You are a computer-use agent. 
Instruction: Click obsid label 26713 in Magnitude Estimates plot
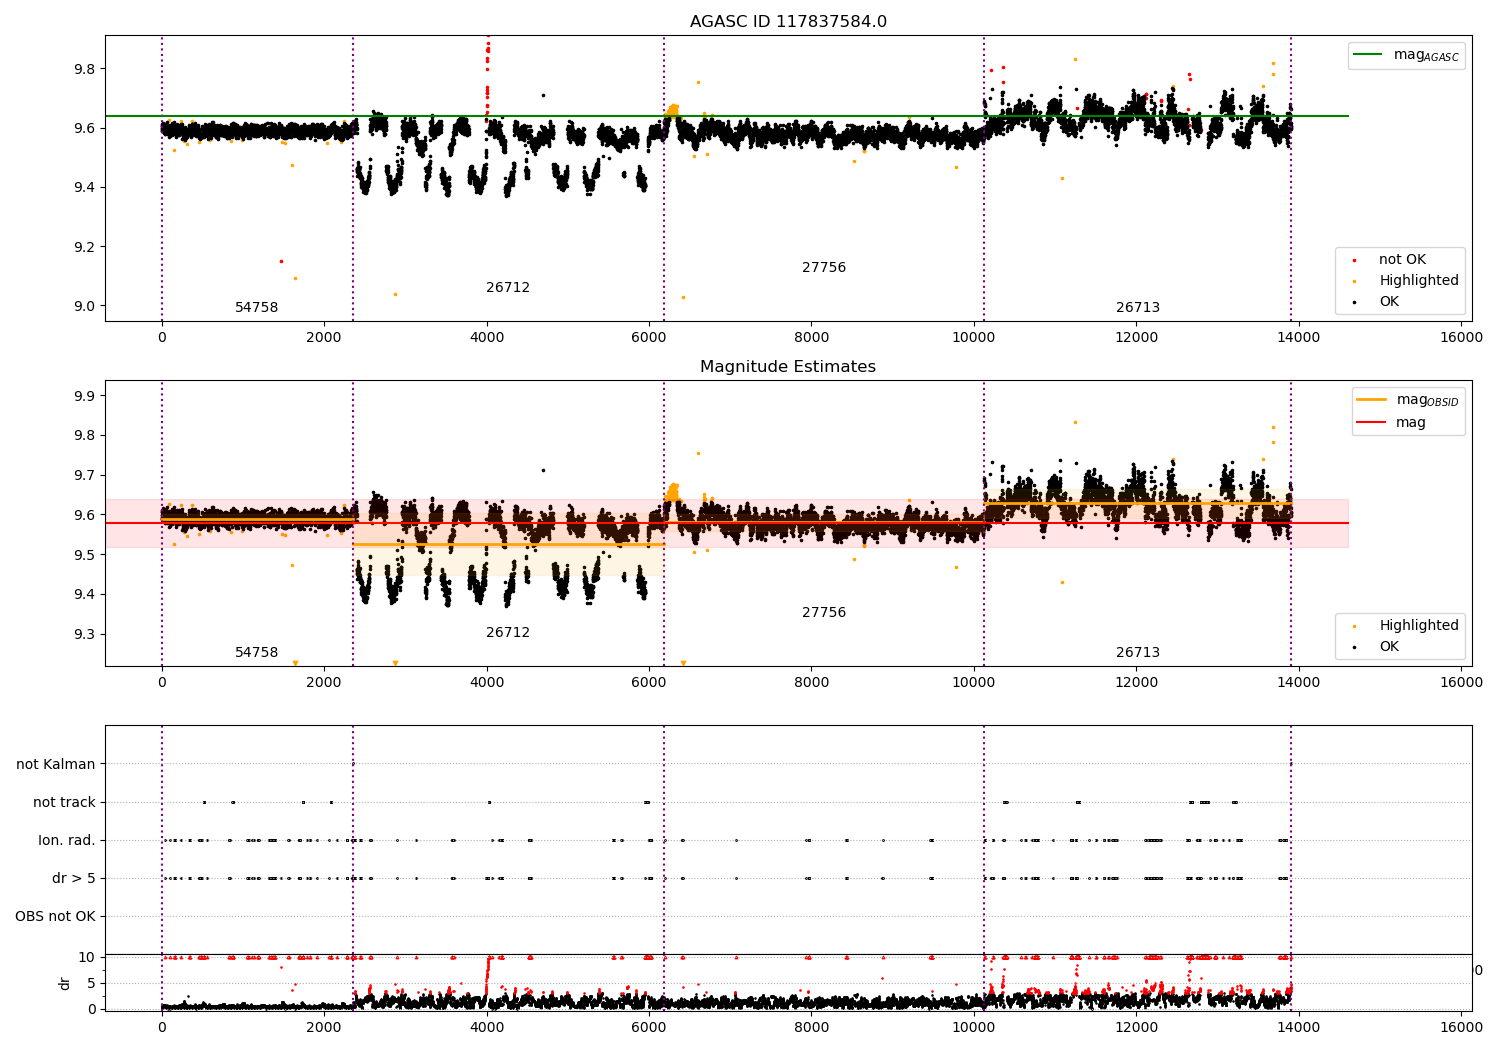pos(1138,653)
